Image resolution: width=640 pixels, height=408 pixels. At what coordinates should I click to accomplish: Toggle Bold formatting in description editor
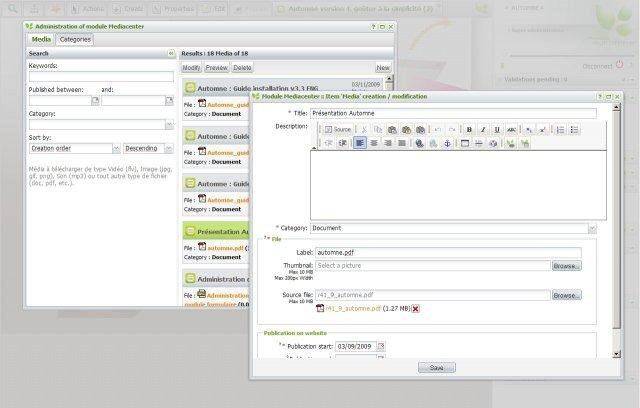tap(469, 130)
